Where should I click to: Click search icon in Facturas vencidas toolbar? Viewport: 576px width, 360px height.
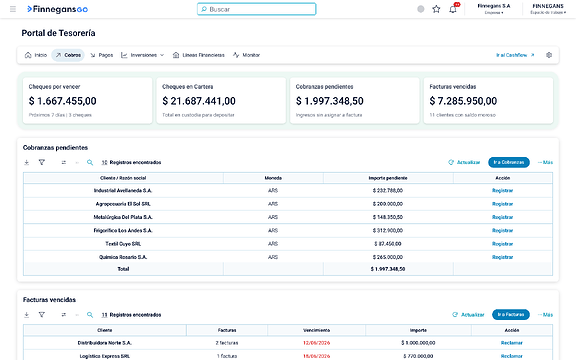click(90, 315)
